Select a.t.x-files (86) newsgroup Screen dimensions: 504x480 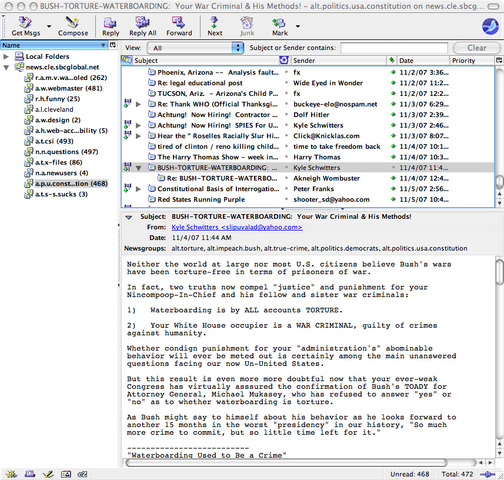53,163
